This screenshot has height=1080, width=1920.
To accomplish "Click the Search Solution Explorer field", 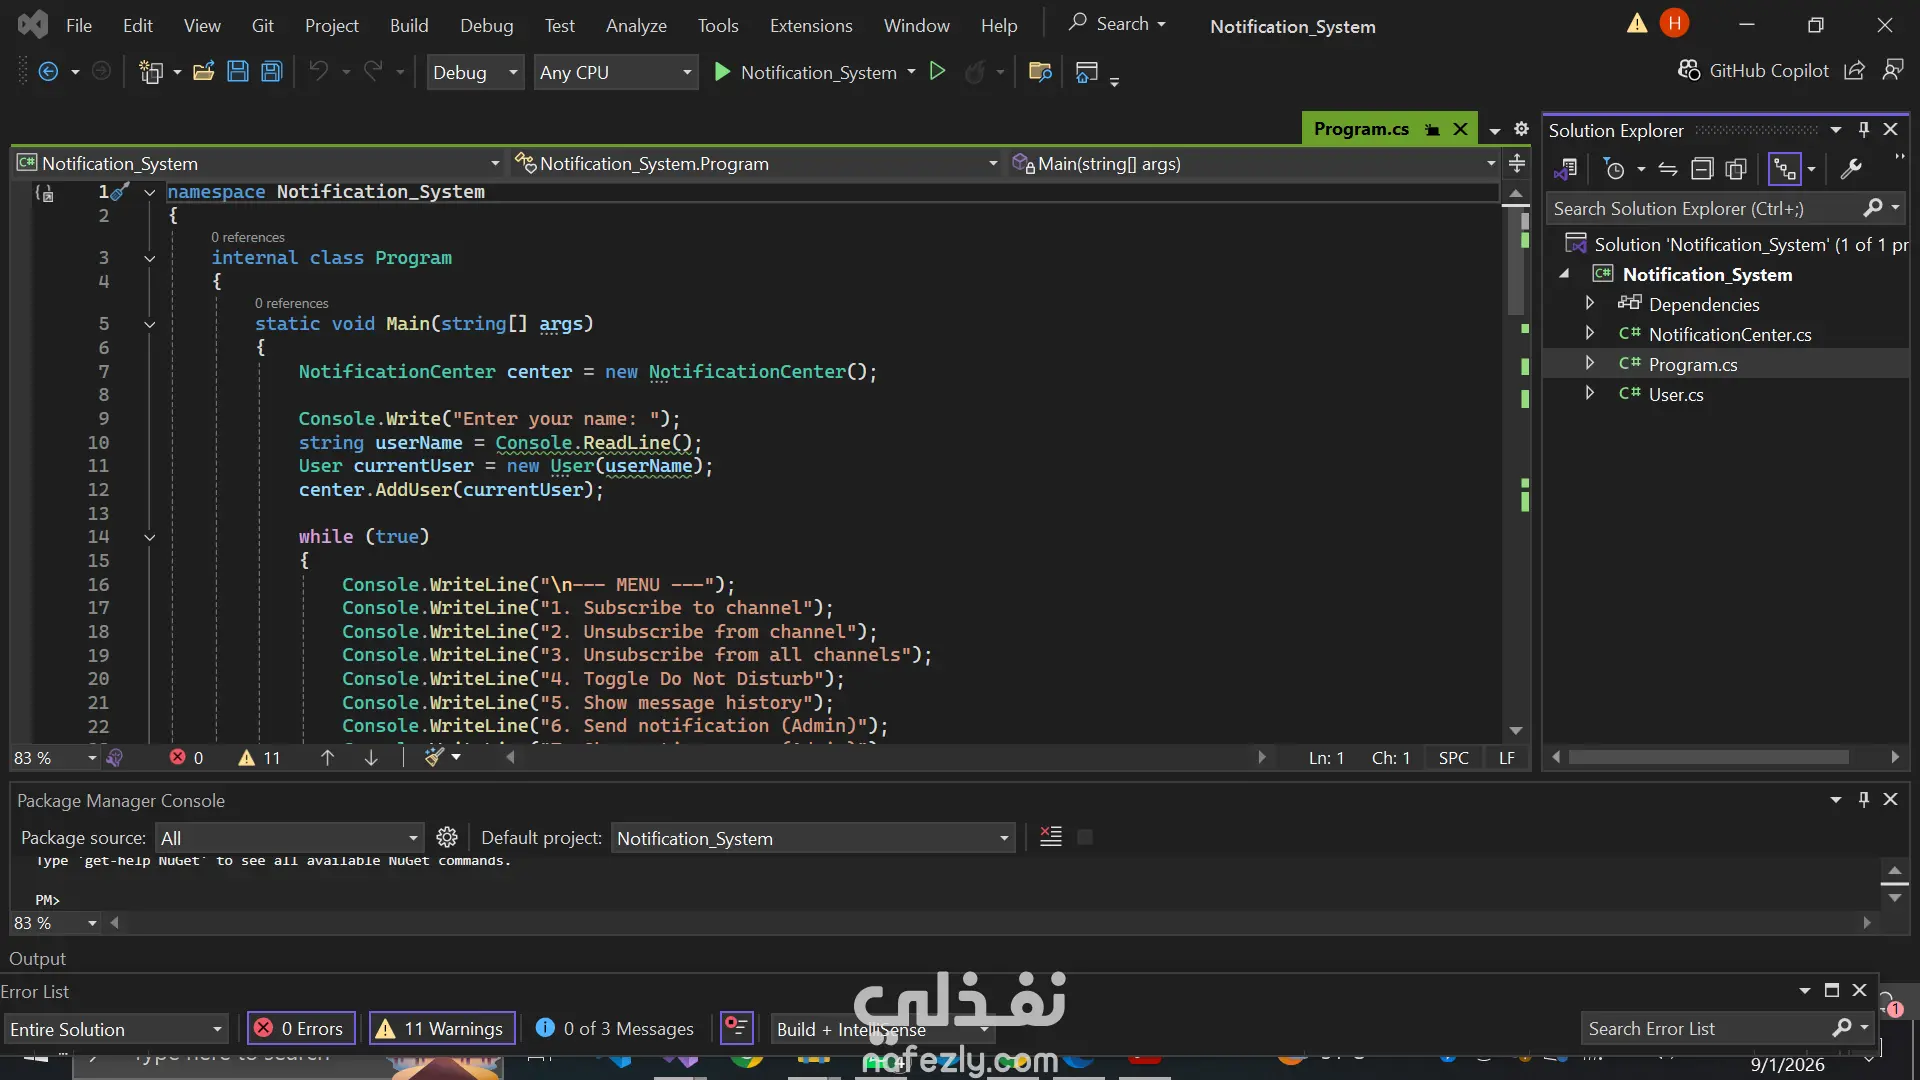I will (1704, 208).
